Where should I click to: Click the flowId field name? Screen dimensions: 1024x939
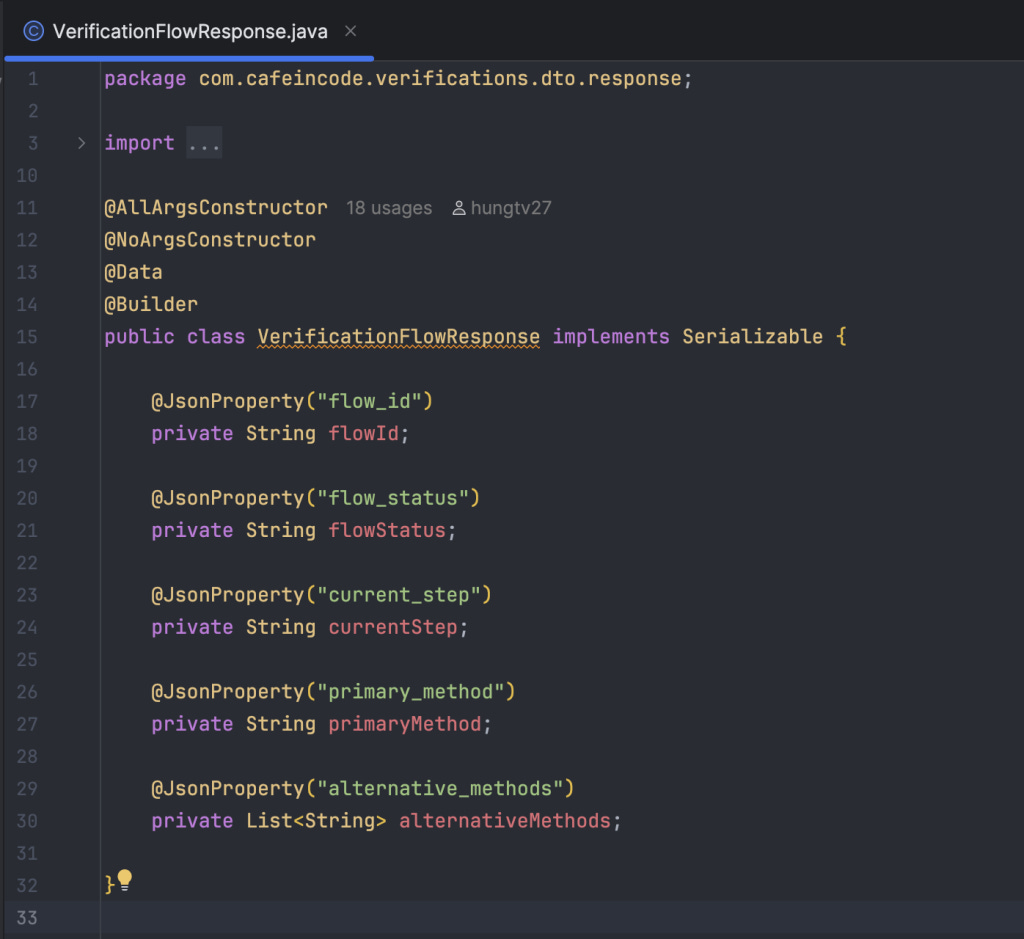point(363,434)
